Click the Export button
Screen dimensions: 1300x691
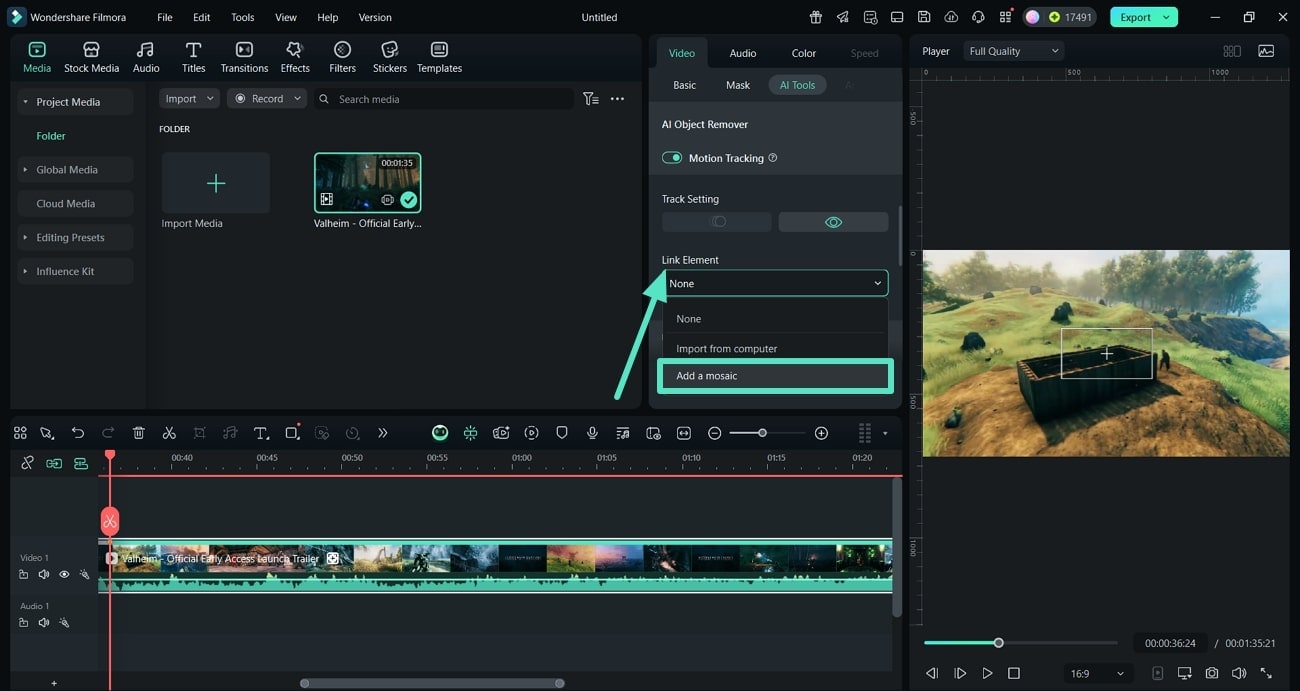coord(1143,17)
